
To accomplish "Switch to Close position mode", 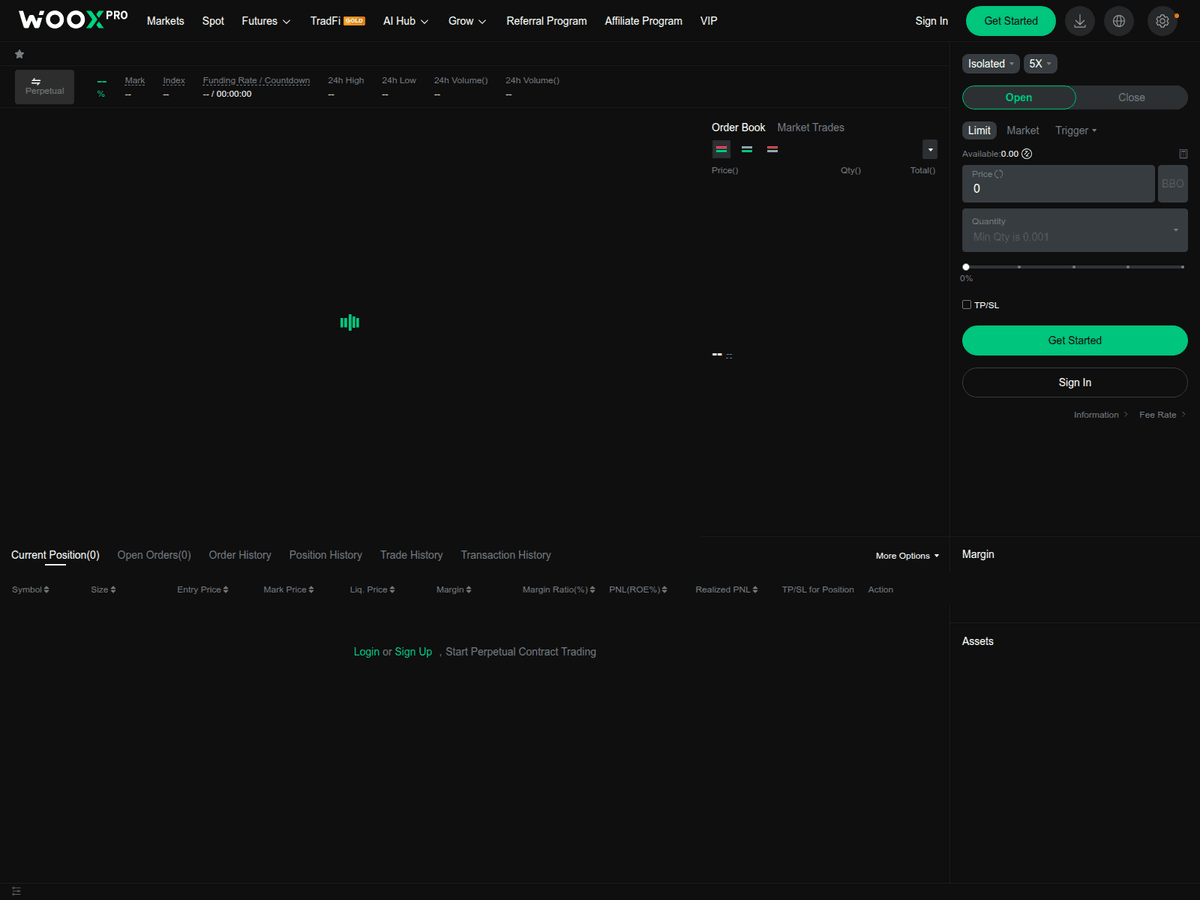I will [x=1132, y=97].
